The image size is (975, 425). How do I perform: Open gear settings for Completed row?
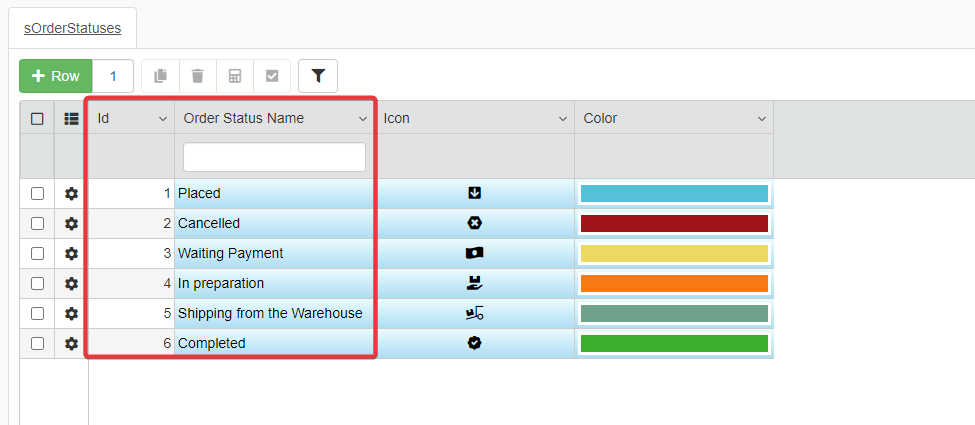tap(71, 344)
